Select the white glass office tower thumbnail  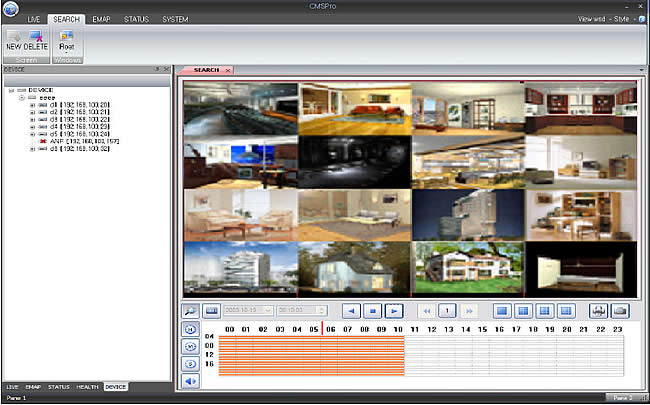[x=240, y=269]
